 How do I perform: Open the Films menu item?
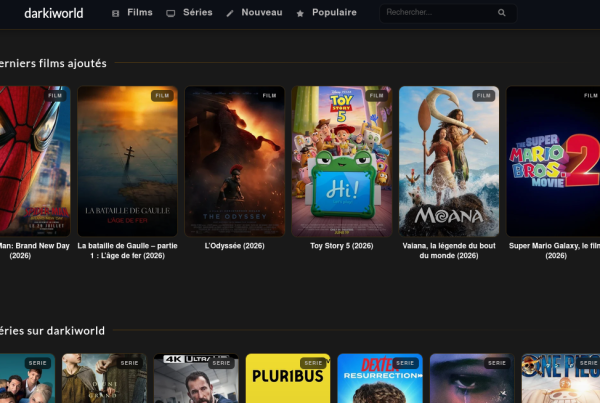[x=140, y=13]
